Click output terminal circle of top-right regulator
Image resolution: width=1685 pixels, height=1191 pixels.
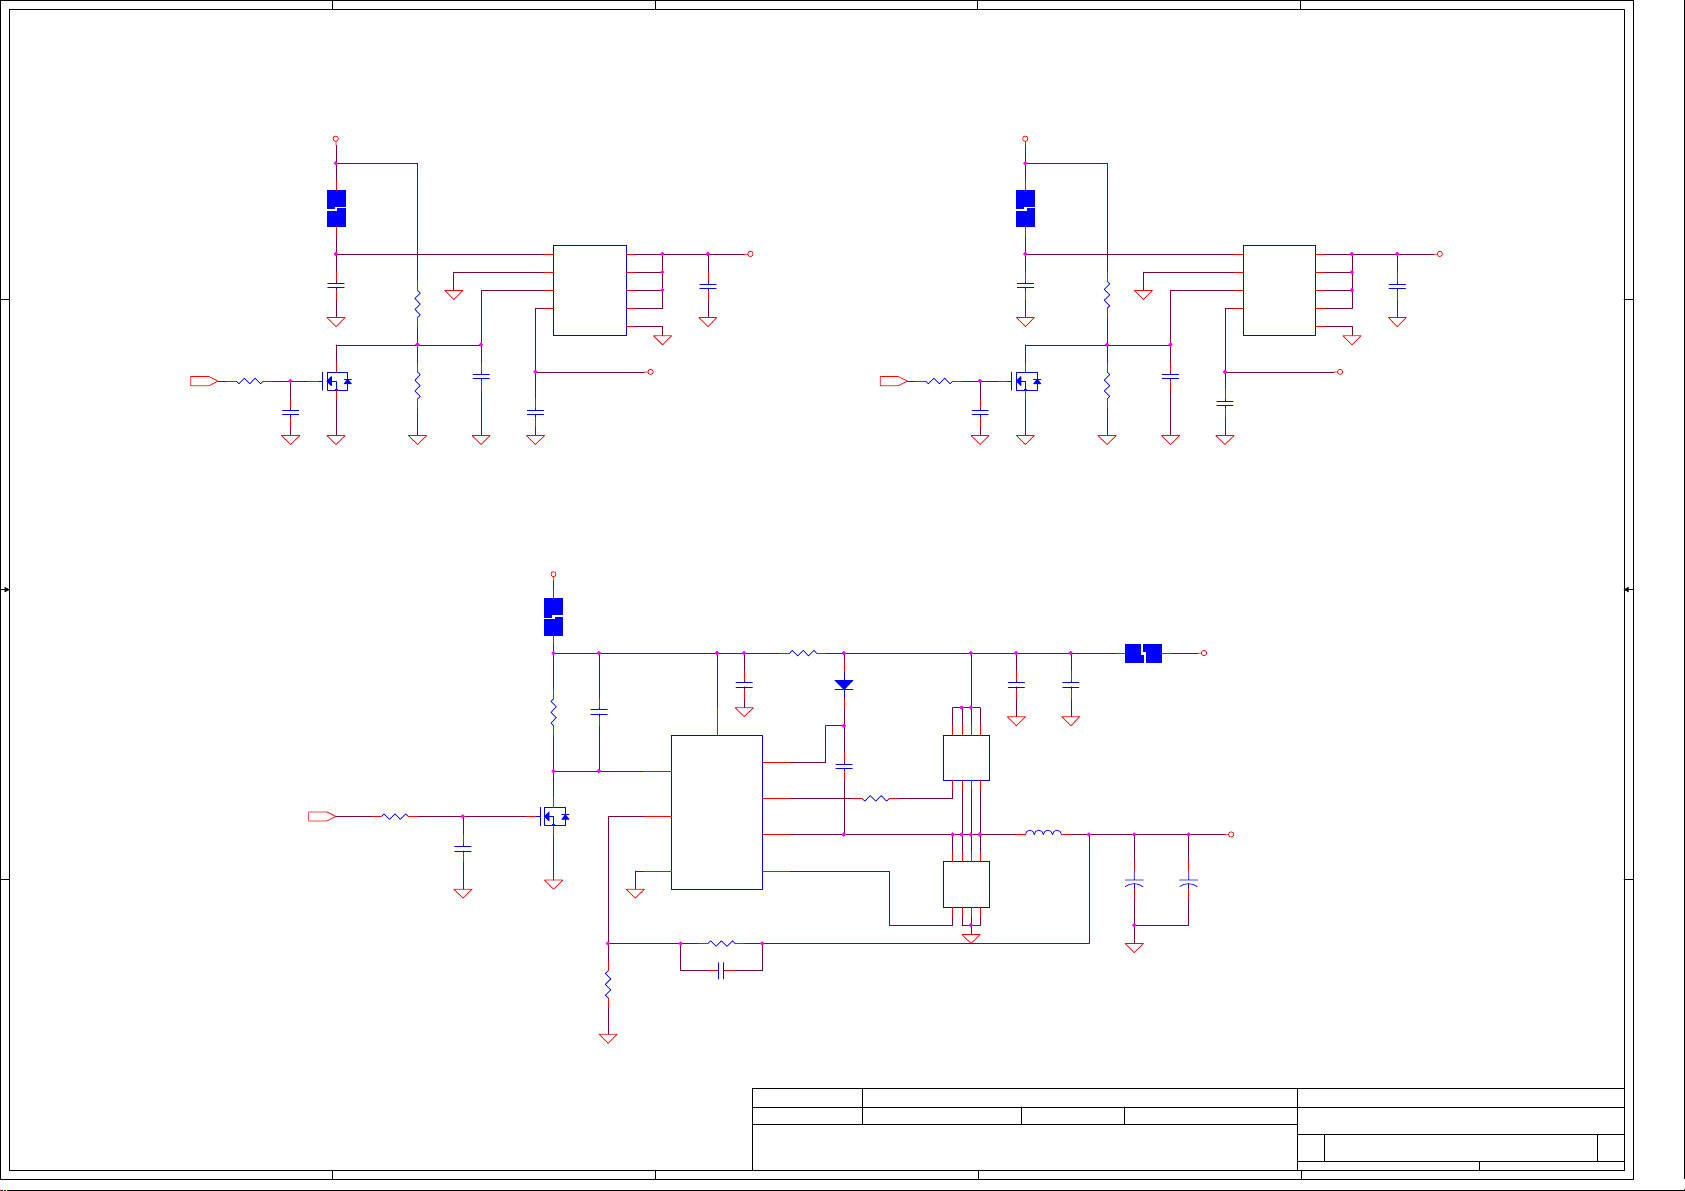pyautogui.click(x=1440, y=254)
